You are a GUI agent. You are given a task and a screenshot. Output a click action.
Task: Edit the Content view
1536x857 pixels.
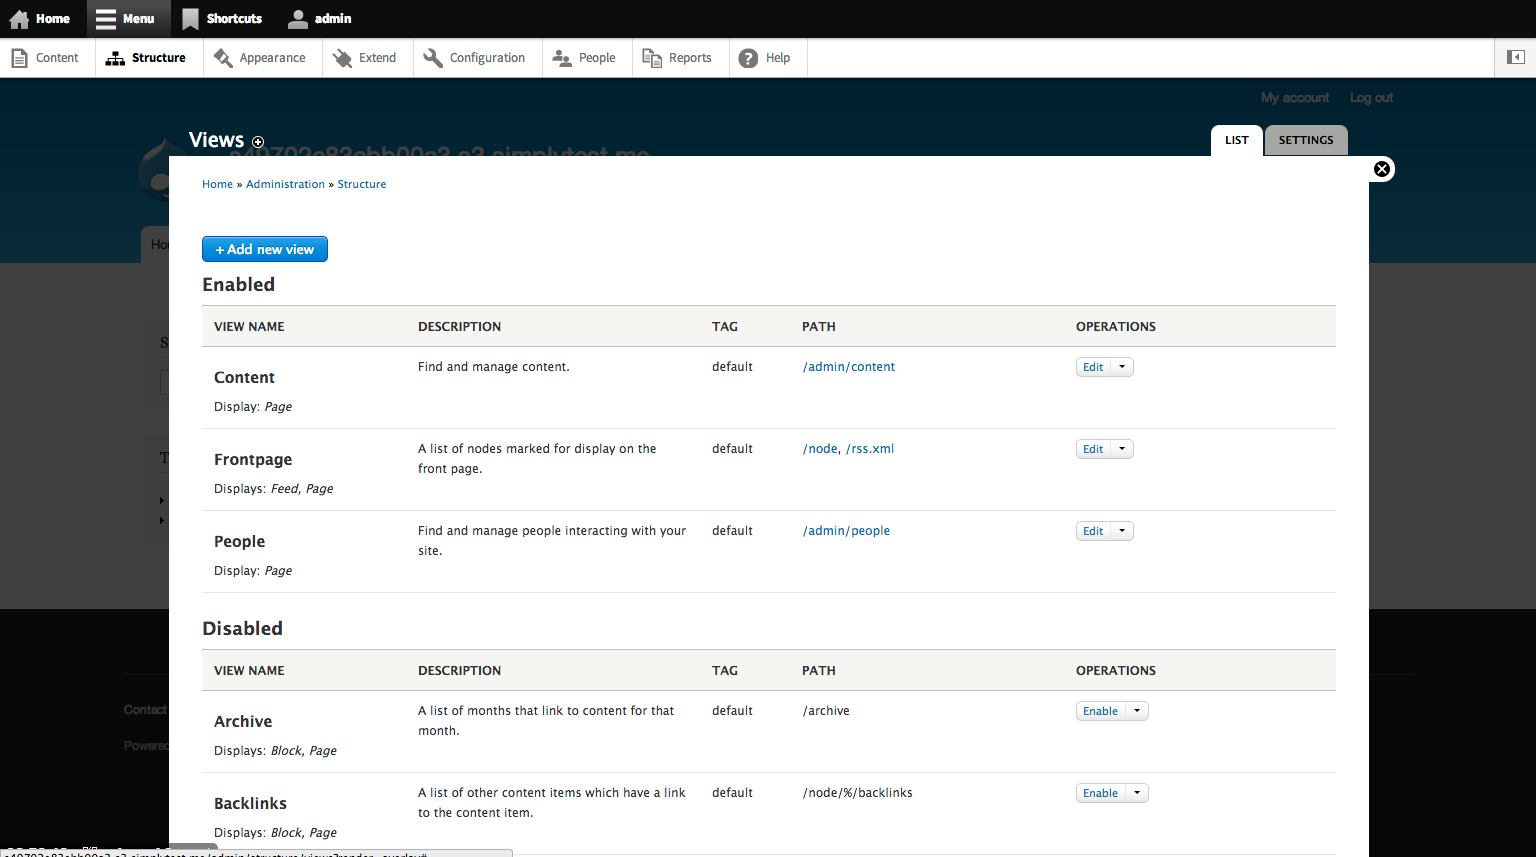coord(1093,367)
